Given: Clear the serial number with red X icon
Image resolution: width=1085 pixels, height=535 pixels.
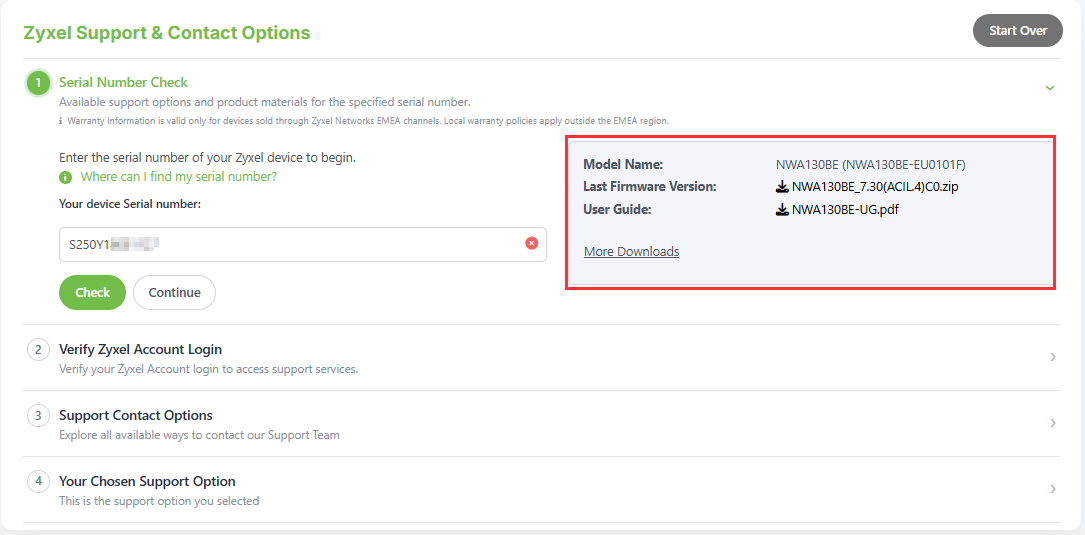Looking at the screenshot, I should click(531, 244).
